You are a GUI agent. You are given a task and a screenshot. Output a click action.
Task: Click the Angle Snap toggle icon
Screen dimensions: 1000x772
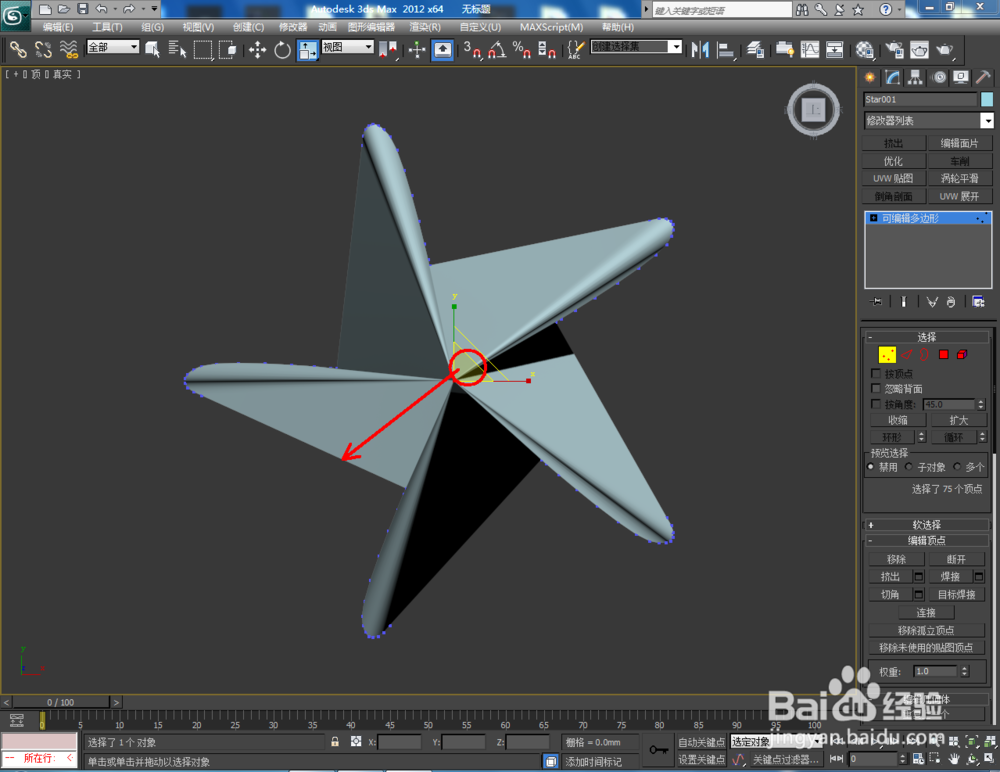click(x=497, y=50)
